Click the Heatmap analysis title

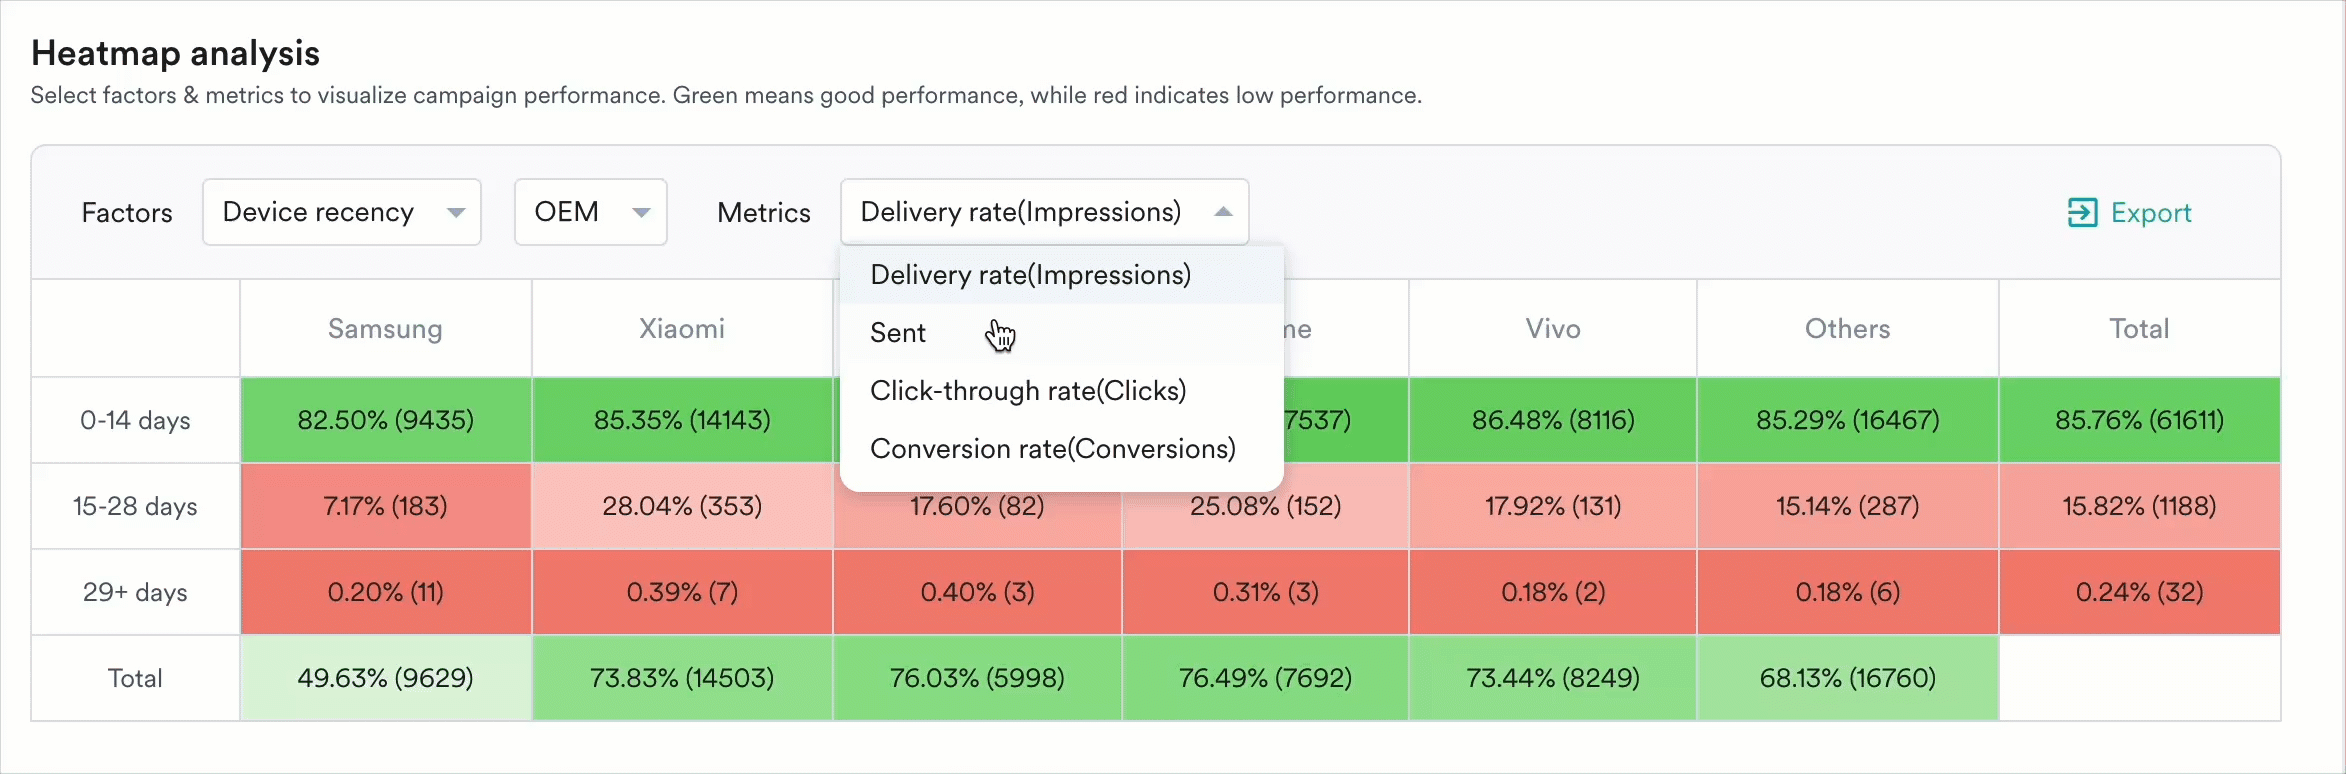click(175, 52)
